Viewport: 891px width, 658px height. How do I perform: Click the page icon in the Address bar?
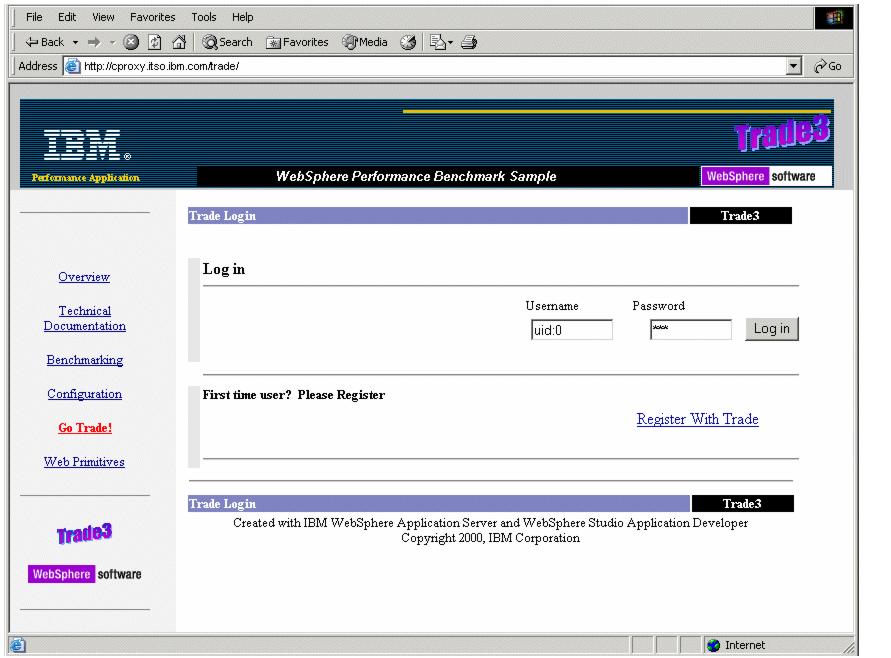click(72, 66)
